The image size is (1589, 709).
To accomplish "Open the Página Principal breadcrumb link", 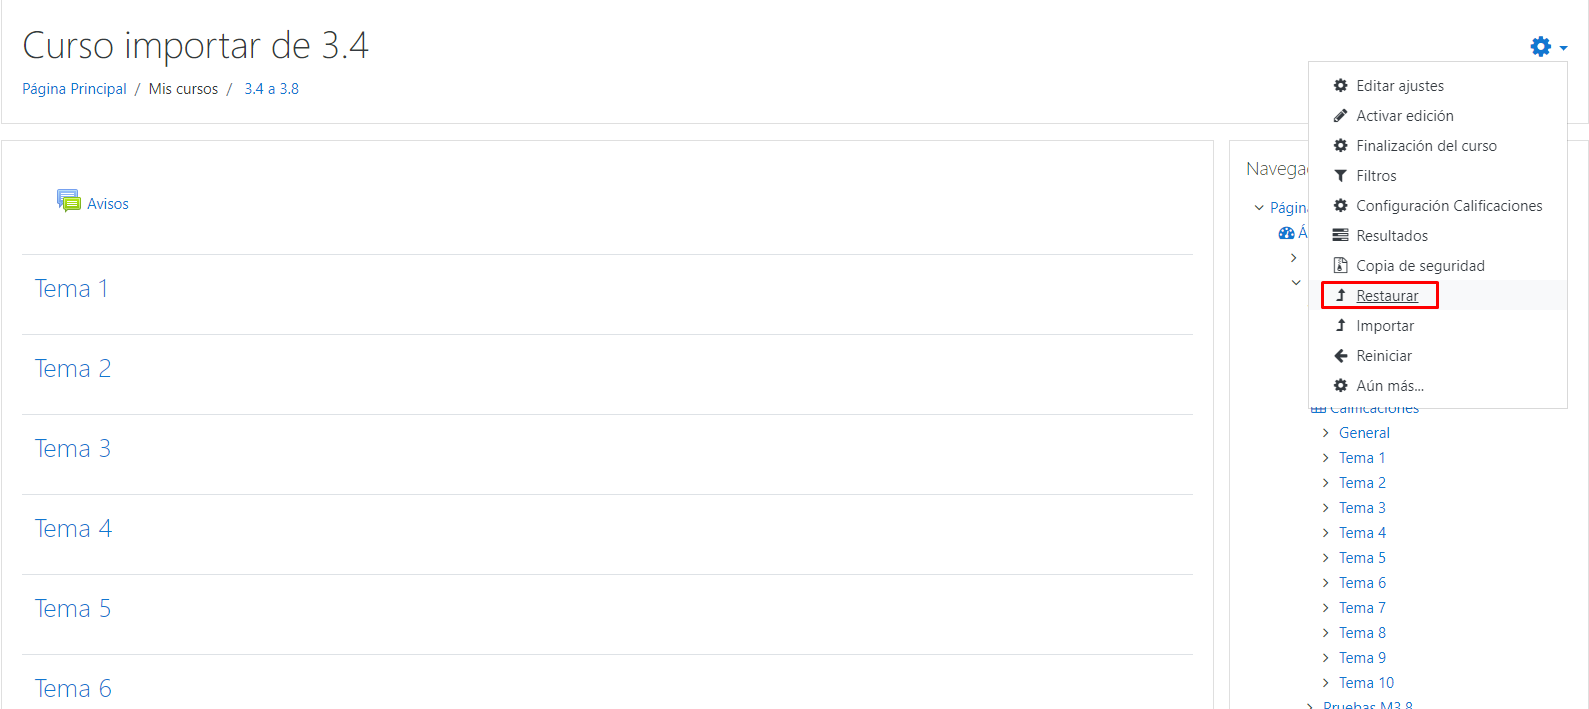I will [75, 89].
